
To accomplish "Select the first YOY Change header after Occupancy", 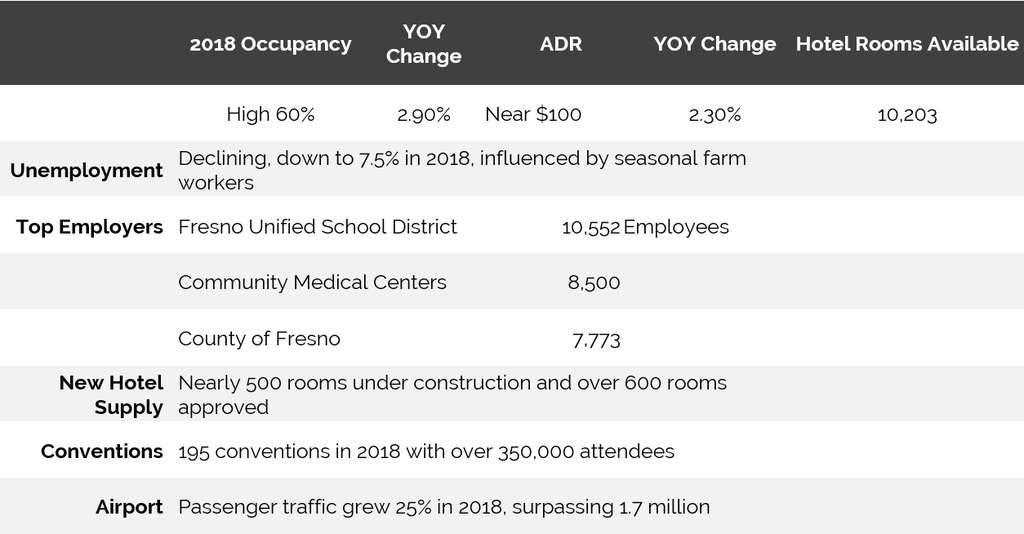I will 423,44.
